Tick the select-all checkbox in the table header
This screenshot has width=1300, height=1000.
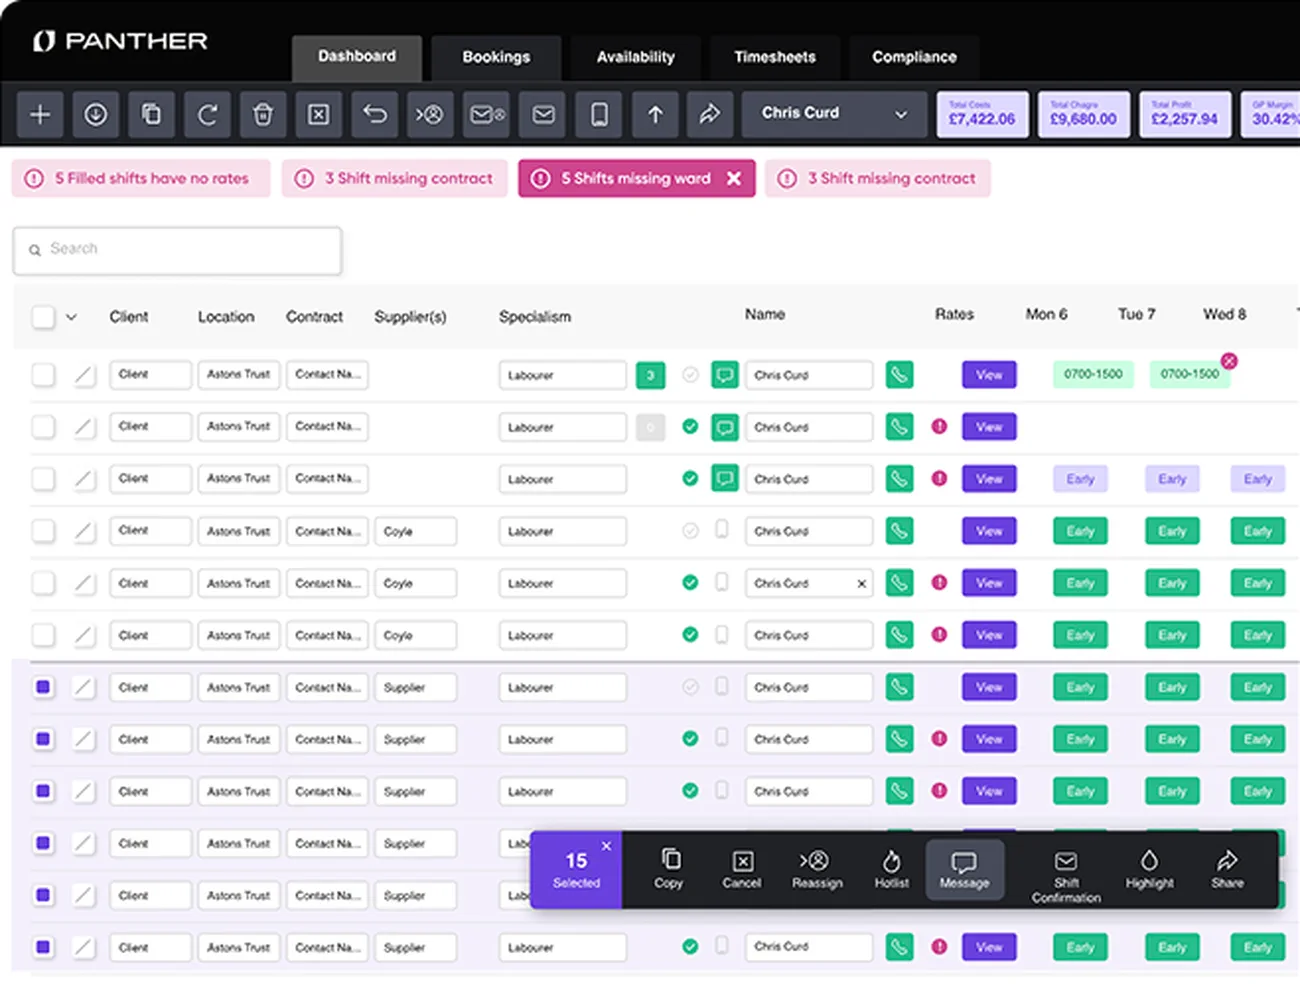[43, 317]
